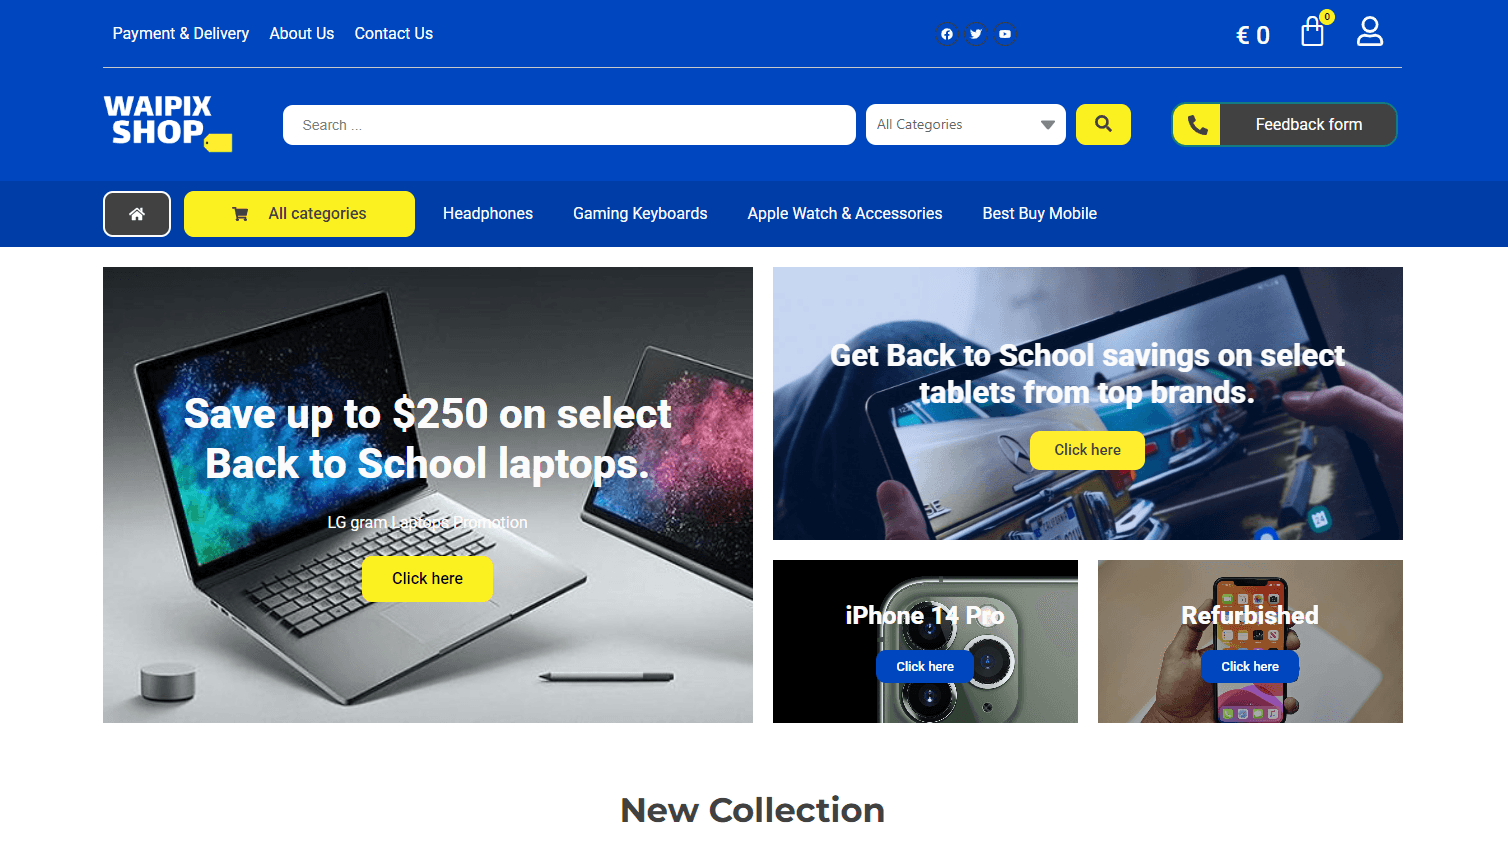Open the YouTube social icon
This screenshot has height=848, width=1508.
click(1005, 34)
